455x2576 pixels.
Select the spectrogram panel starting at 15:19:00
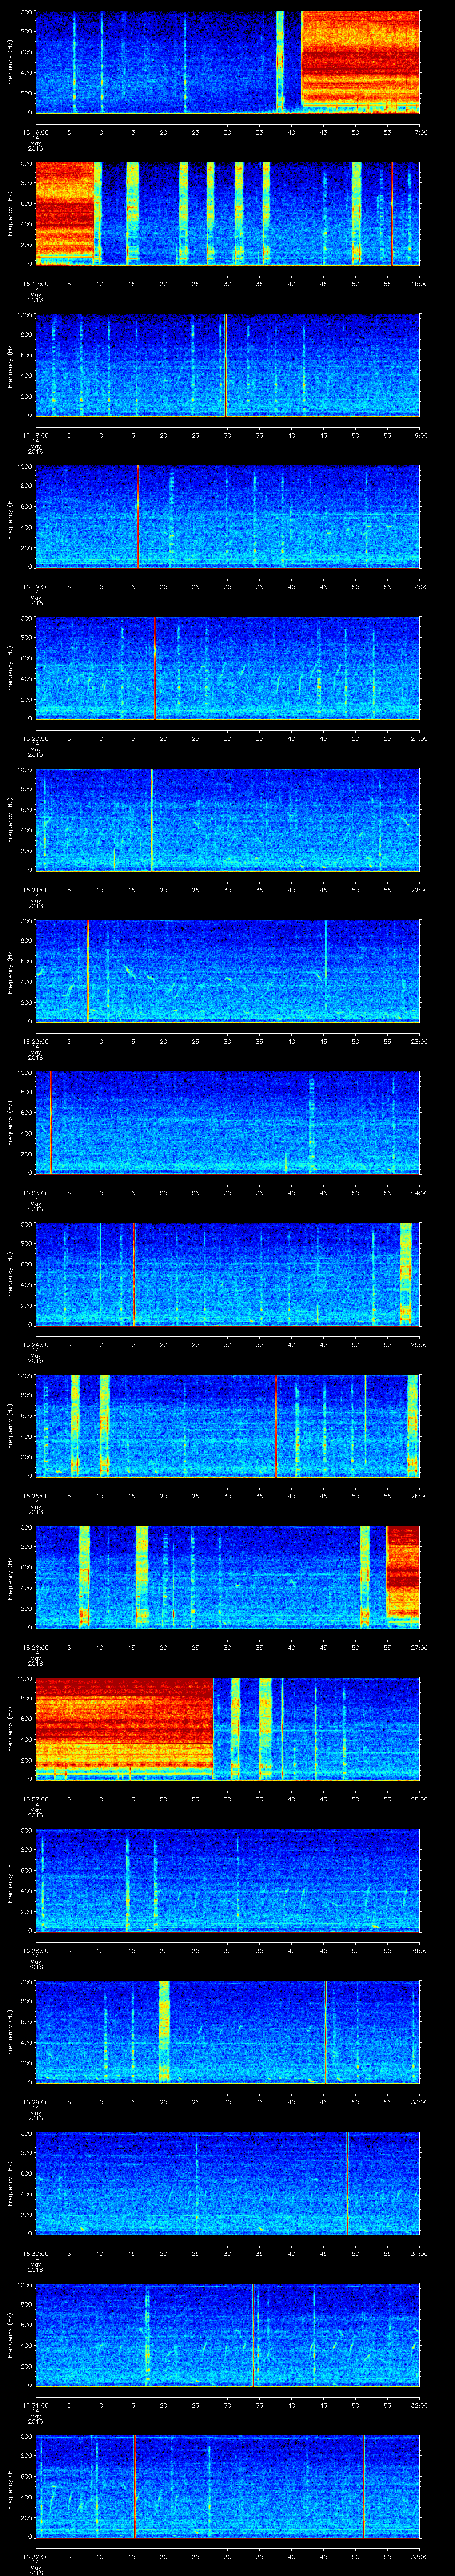pos(228,516)
